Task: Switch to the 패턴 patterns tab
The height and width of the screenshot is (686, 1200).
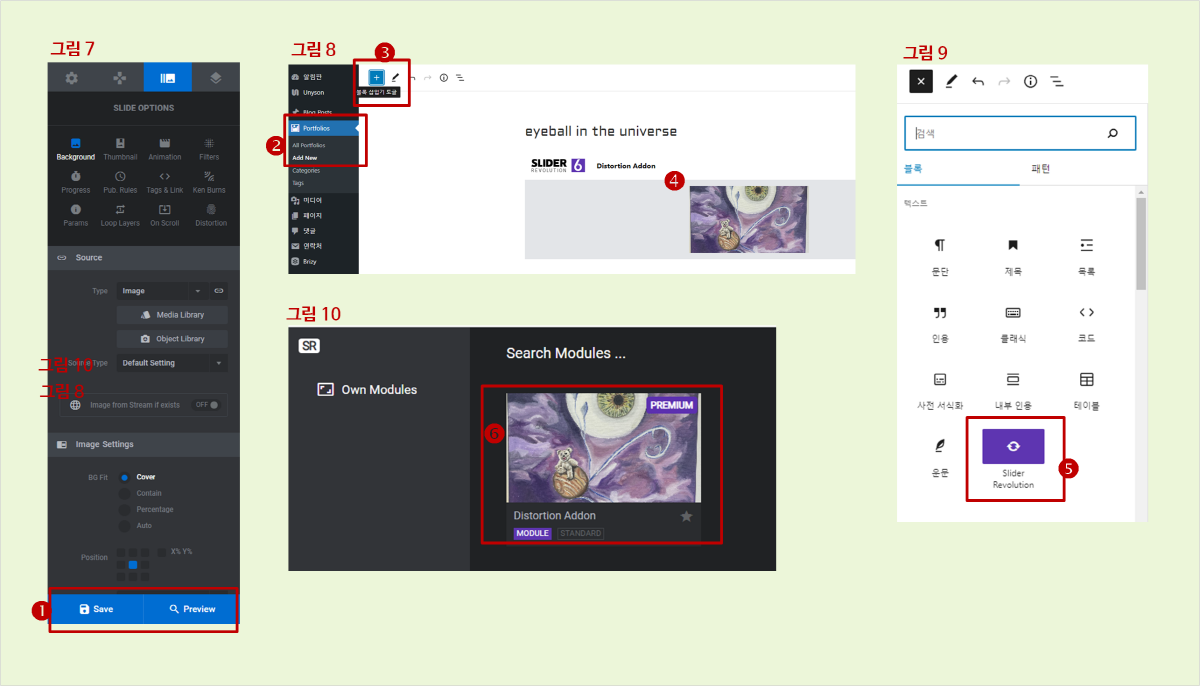Action: point(1040,169)
